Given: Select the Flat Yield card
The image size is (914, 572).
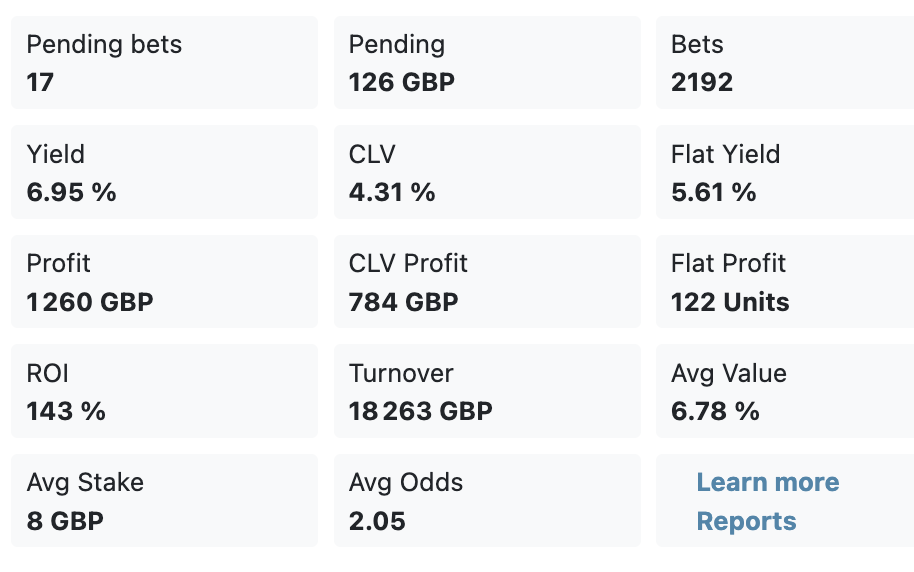Looking at the screenshot, I should click(785, 172).
